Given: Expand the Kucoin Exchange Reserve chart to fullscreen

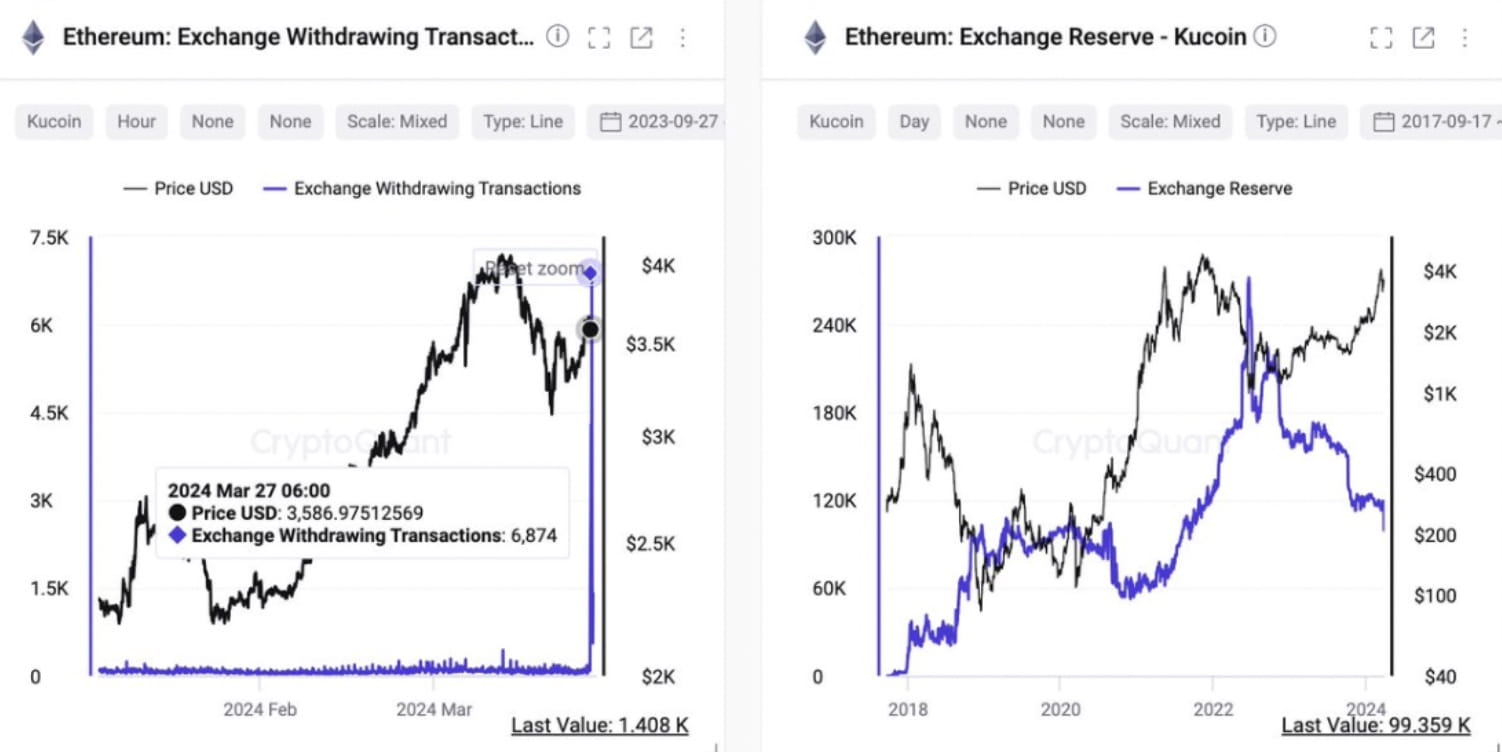Looking at the screenshot, I should coord(1381,37).
